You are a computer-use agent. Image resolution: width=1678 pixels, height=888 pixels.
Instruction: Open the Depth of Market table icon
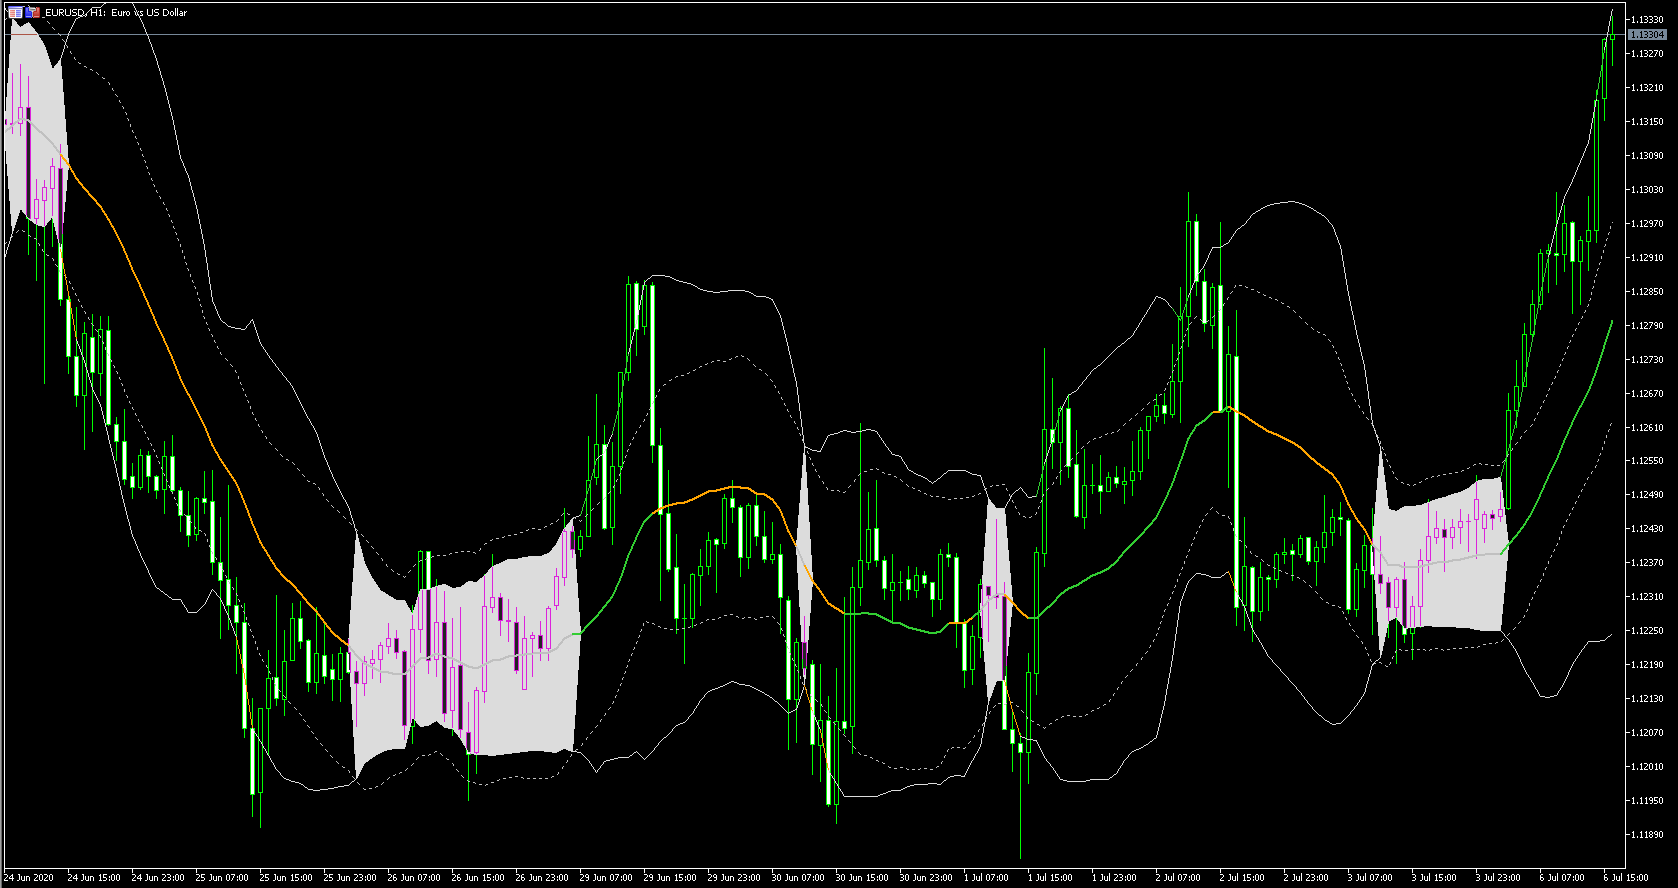click(15, 12)
